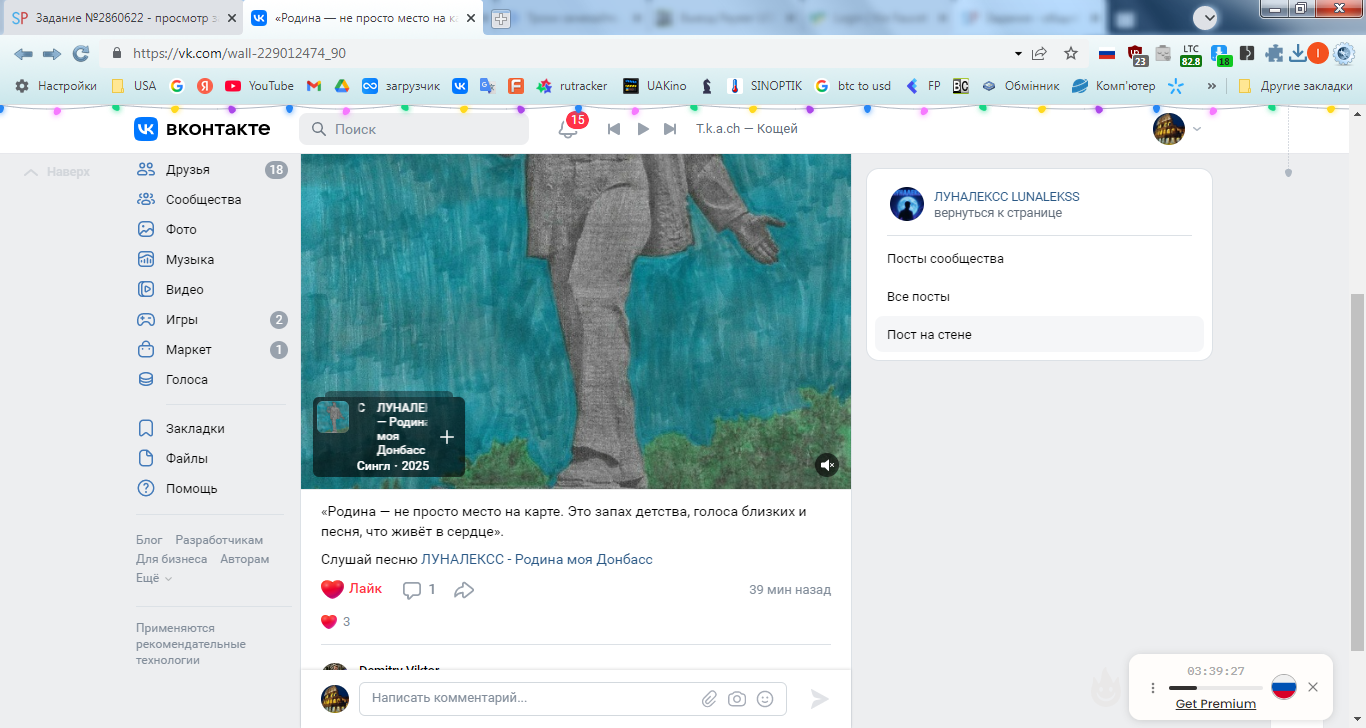Focus the Поиск search field
This screenshot has height=728, width=1366.
point(414,129)
